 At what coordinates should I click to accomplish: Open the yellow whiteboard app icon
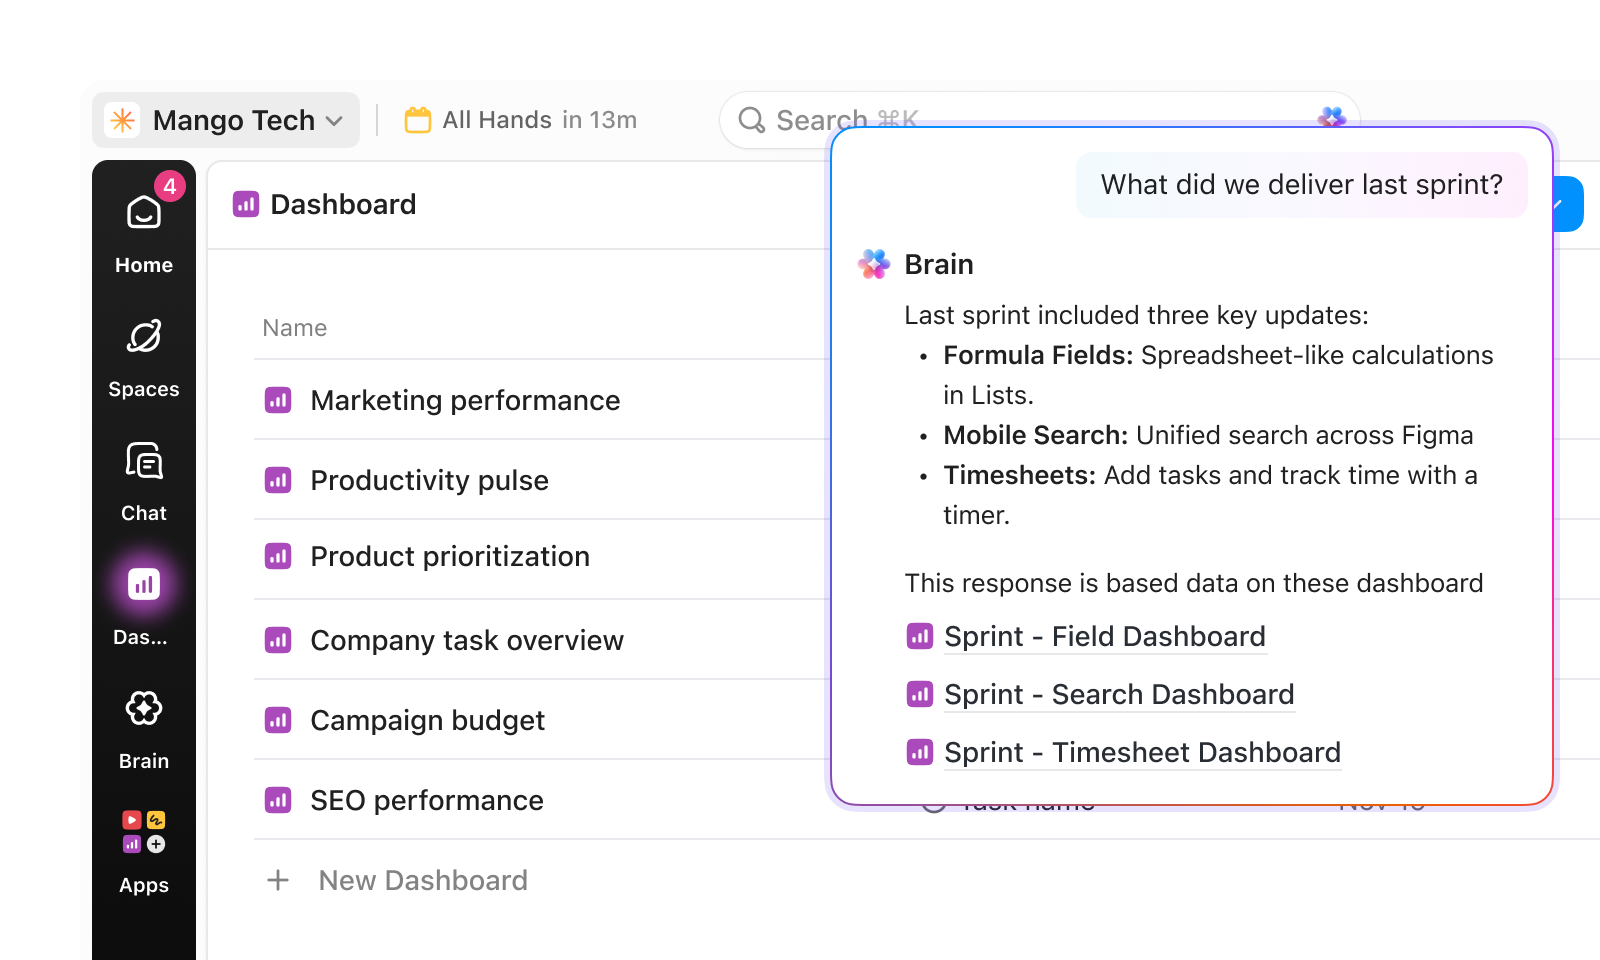[x=156, y=819]
